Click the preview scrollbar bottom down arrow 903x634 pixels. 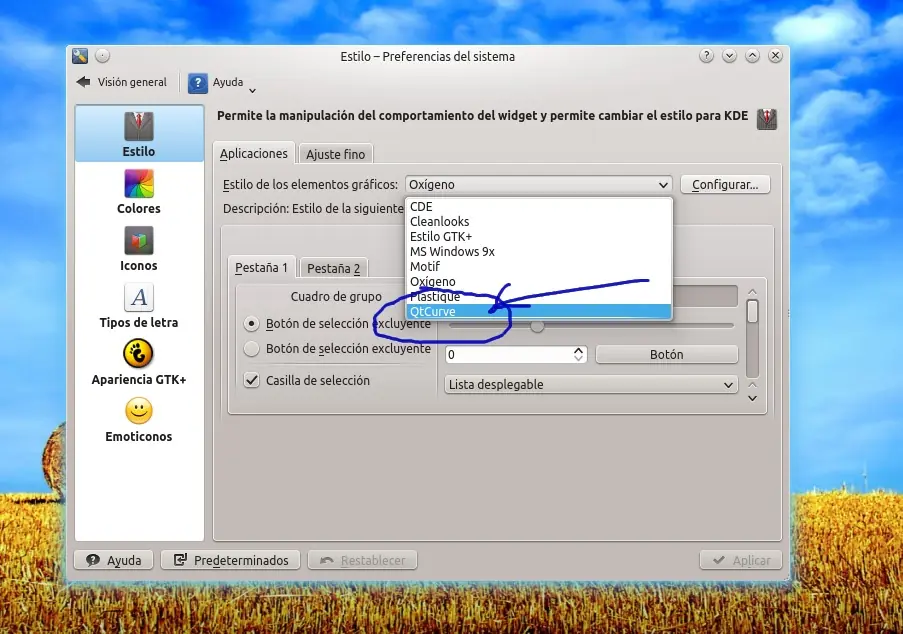[x=752, y=398]
